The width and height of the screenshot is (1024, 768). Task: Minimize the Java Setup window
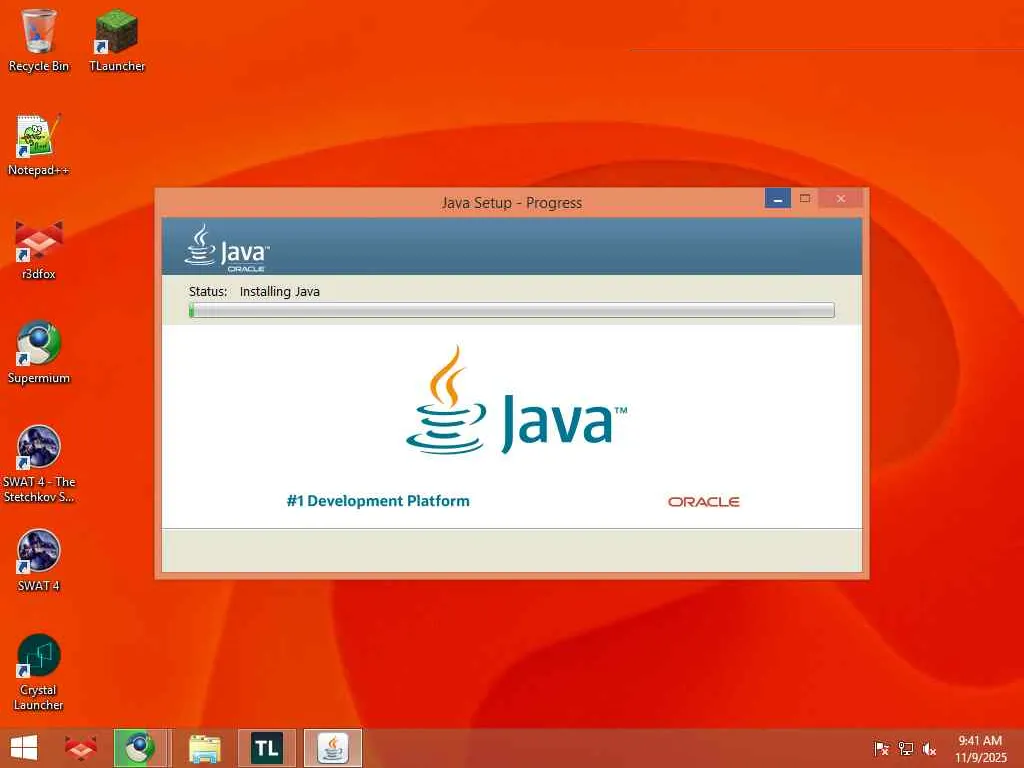(778, 199)
